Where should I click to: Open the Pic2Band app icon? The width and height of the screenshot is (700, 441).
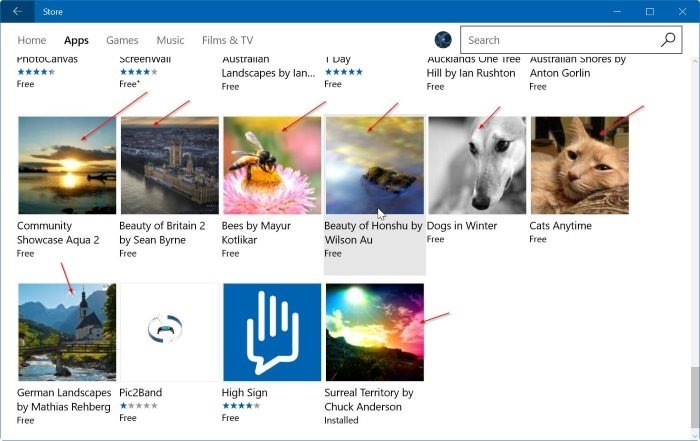(170, 332)
